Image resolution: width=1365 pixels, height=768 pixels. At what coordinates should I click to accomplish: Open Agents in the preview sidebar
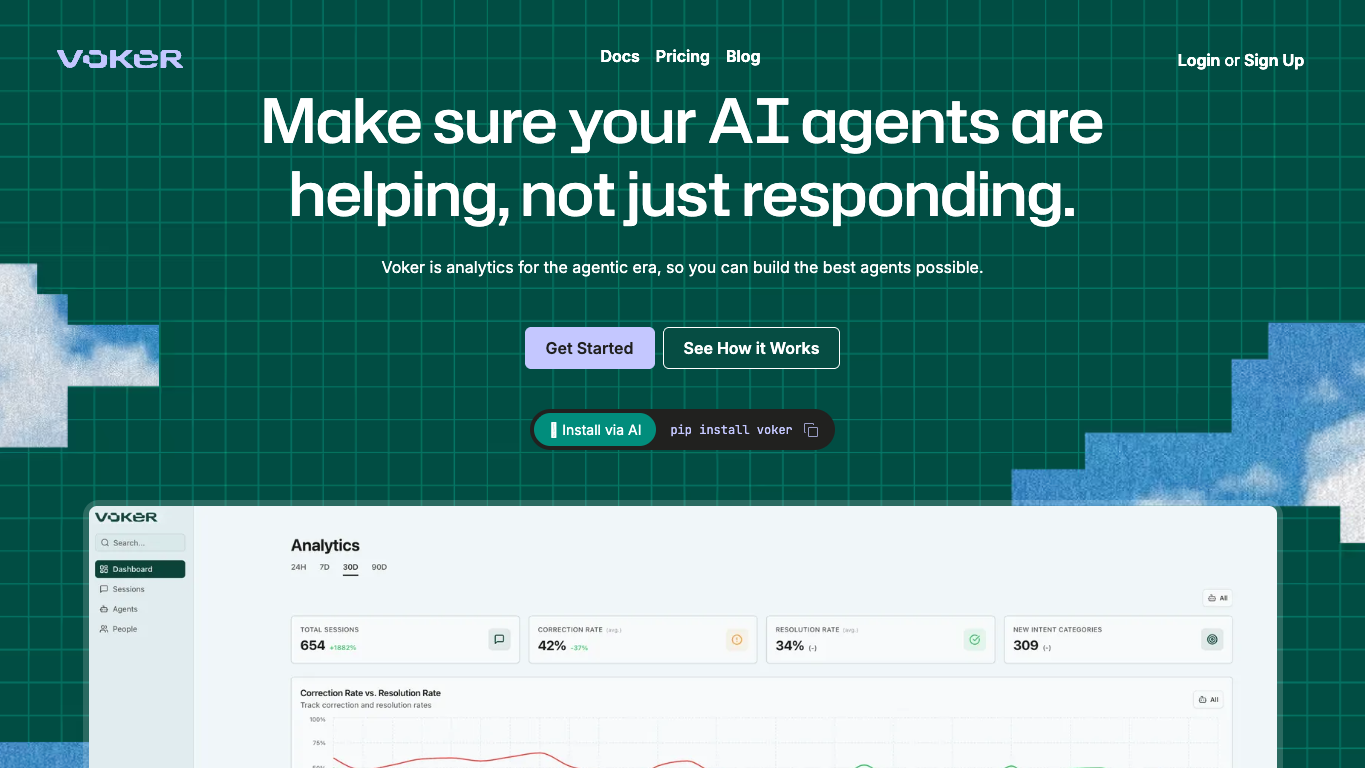(140, 609)
